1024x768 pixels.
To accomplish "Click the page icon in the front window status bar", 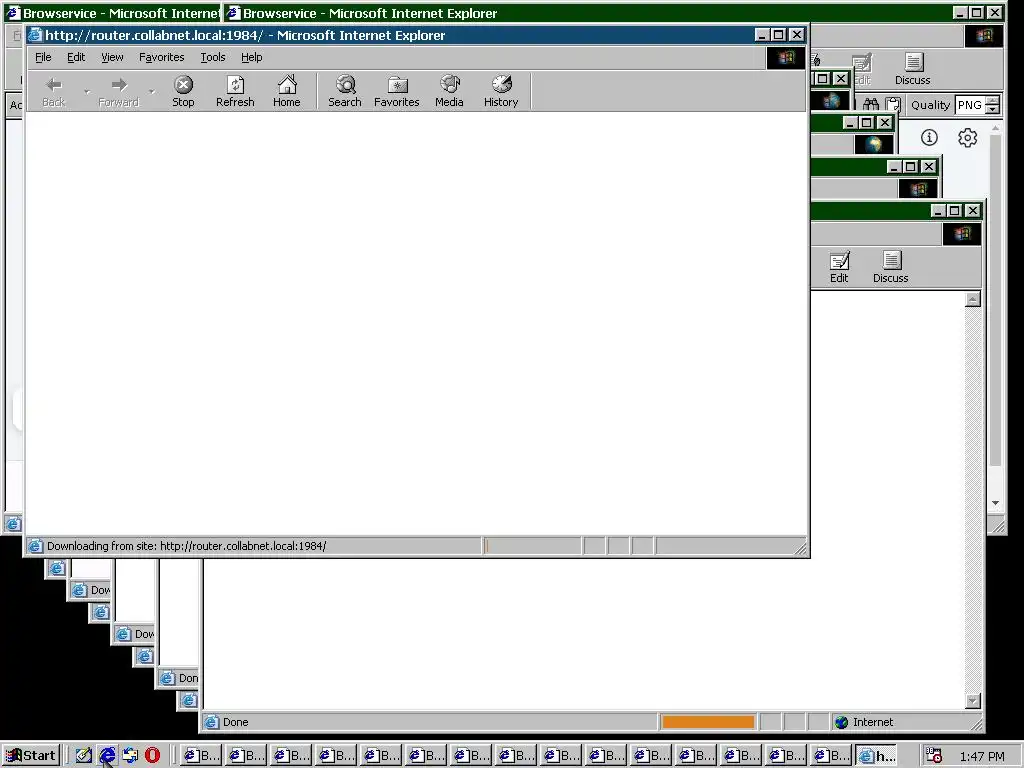I will coord(35,545).
